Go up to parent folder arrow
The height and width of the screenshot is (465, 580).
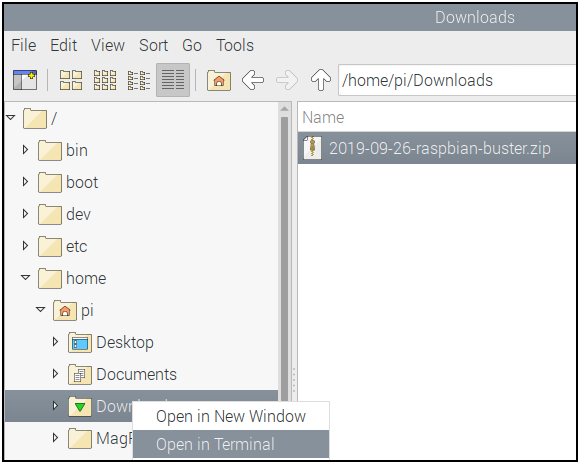coord(321,80)
